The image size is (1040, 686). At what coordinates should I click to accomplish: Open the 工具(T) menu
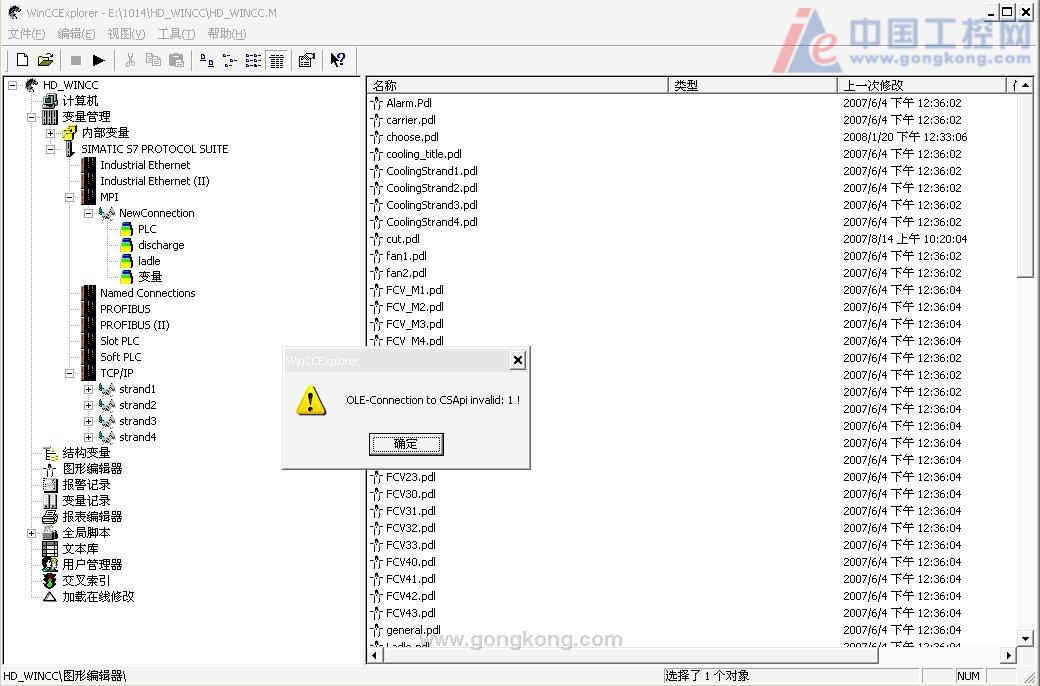176,34
